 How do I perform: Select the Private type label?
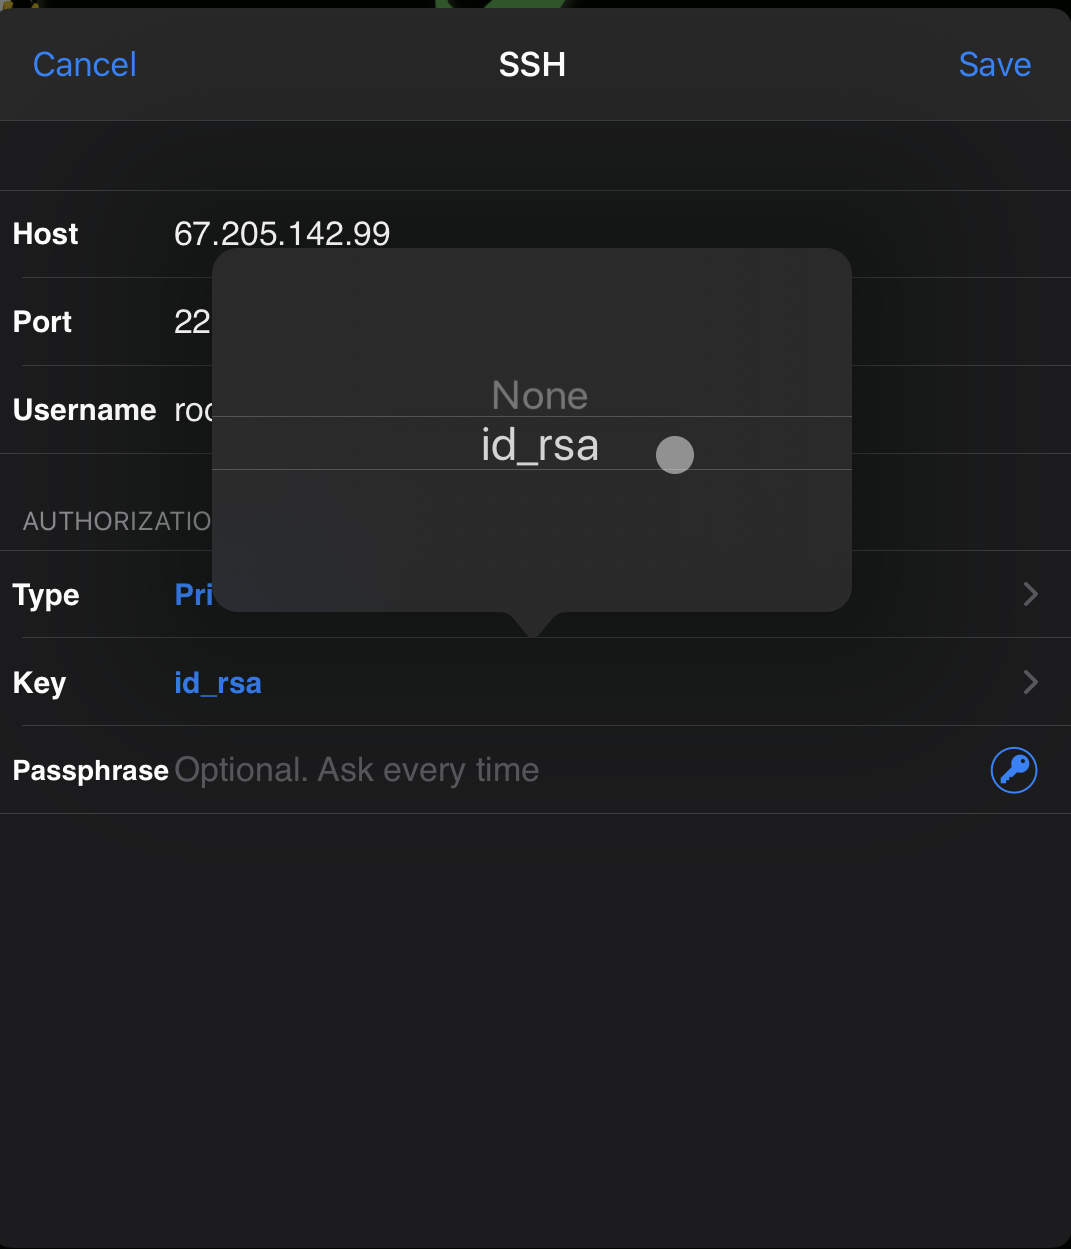(195, 594)
